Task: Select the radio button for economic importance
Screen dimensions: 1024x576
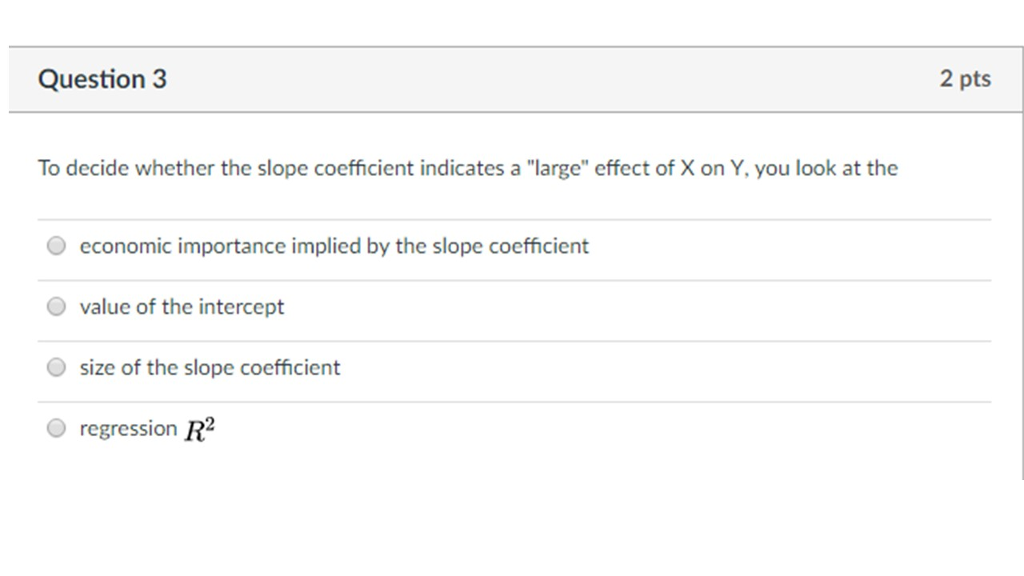Action: tap(56, 244)
